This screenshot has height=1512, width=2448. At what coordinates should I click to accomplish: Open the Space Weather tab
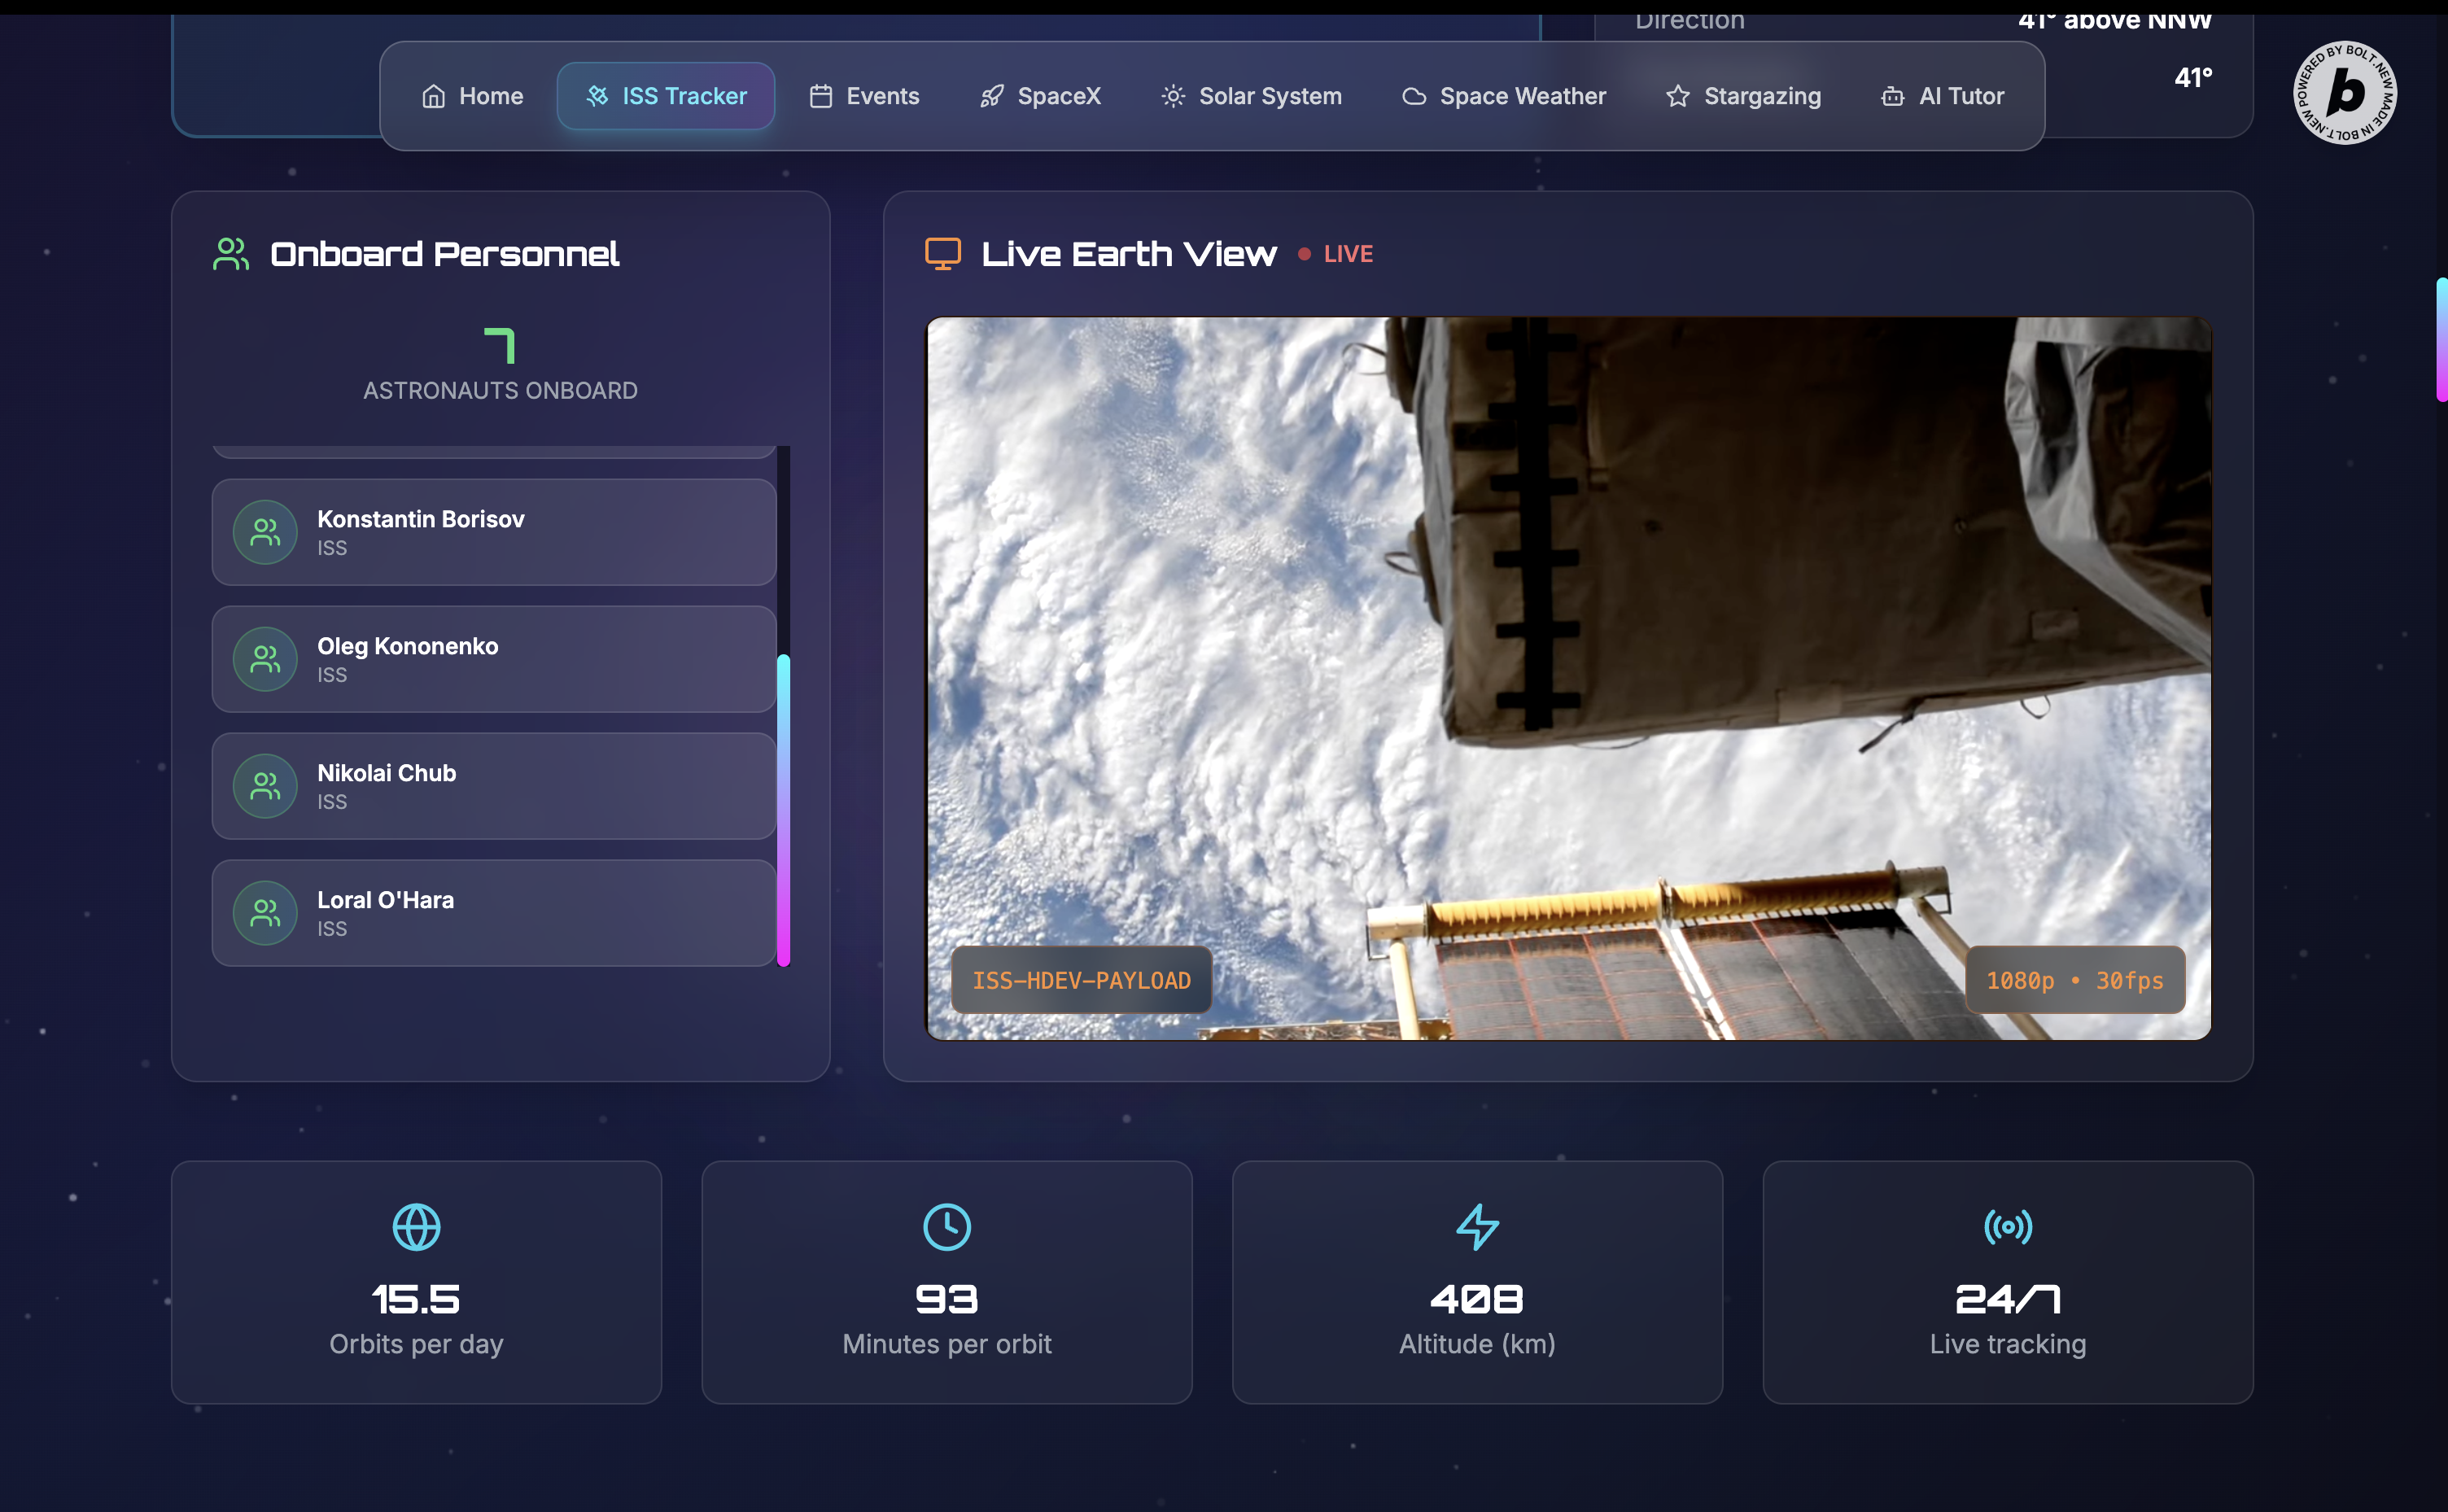tap(1504, 96)
